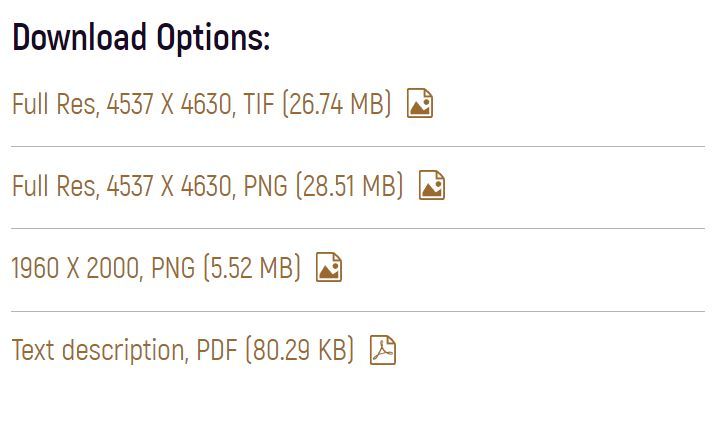725x432 pixels.
Task: Click the "TIF" format label
Action: point(258,104)
